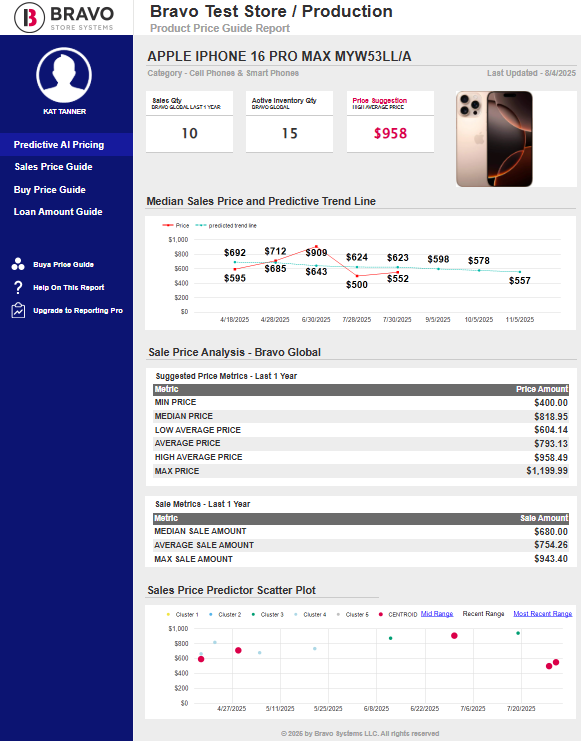Click the $909 data label on chart

click(x=316, y=253)
